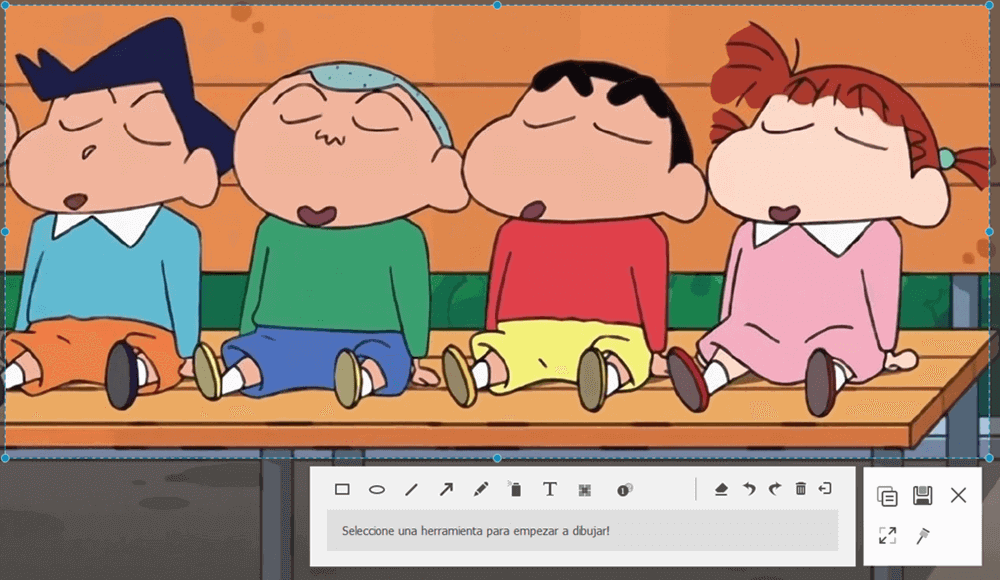Select the Arrow drawing tool

click(446, 489)
